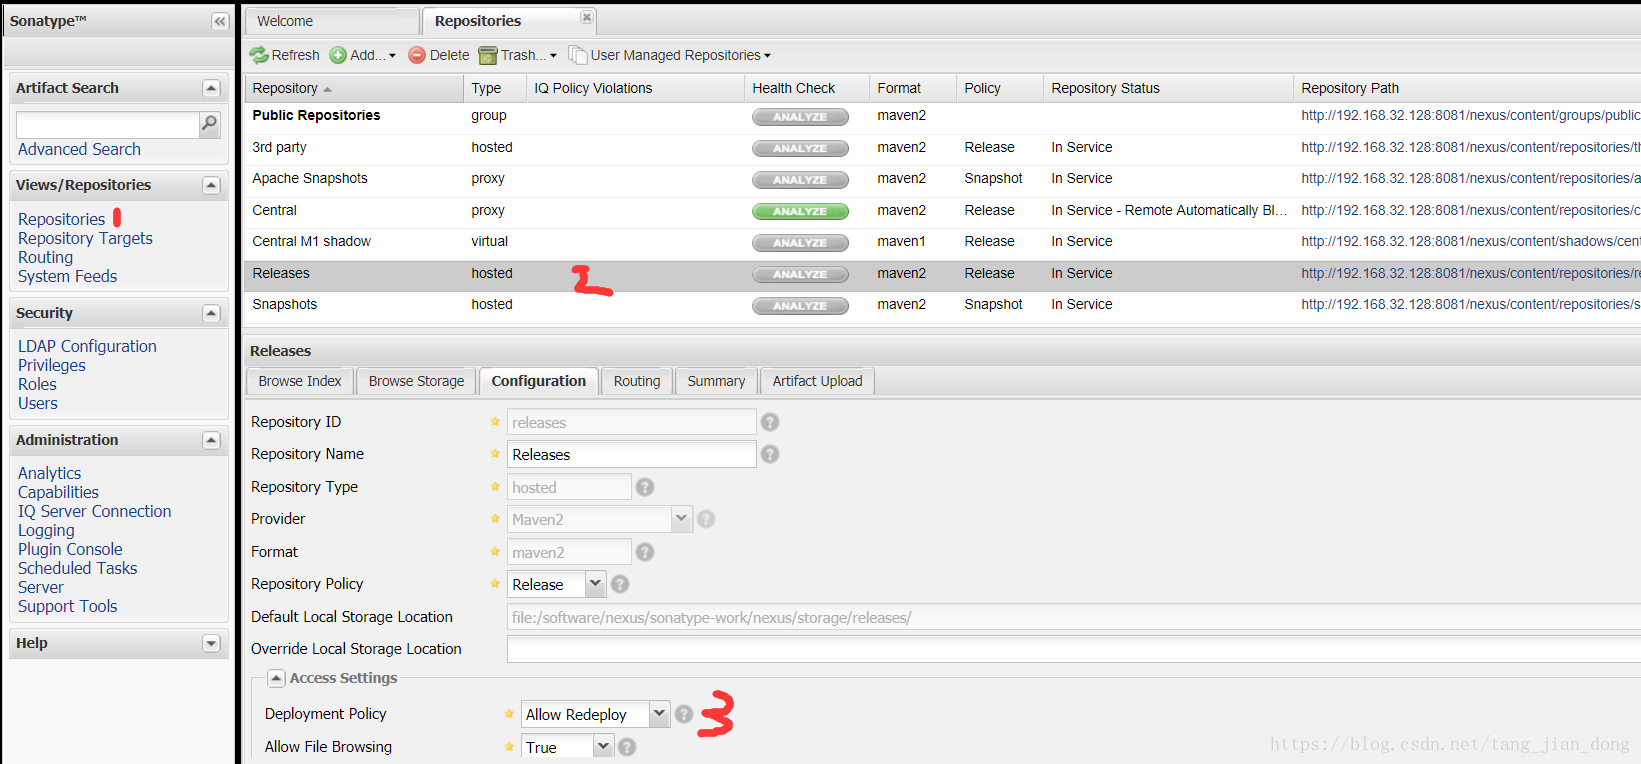Viewport: 1641px width, 764px height.
Task: Open the Trash... dropdown
Action: [517, 55]
